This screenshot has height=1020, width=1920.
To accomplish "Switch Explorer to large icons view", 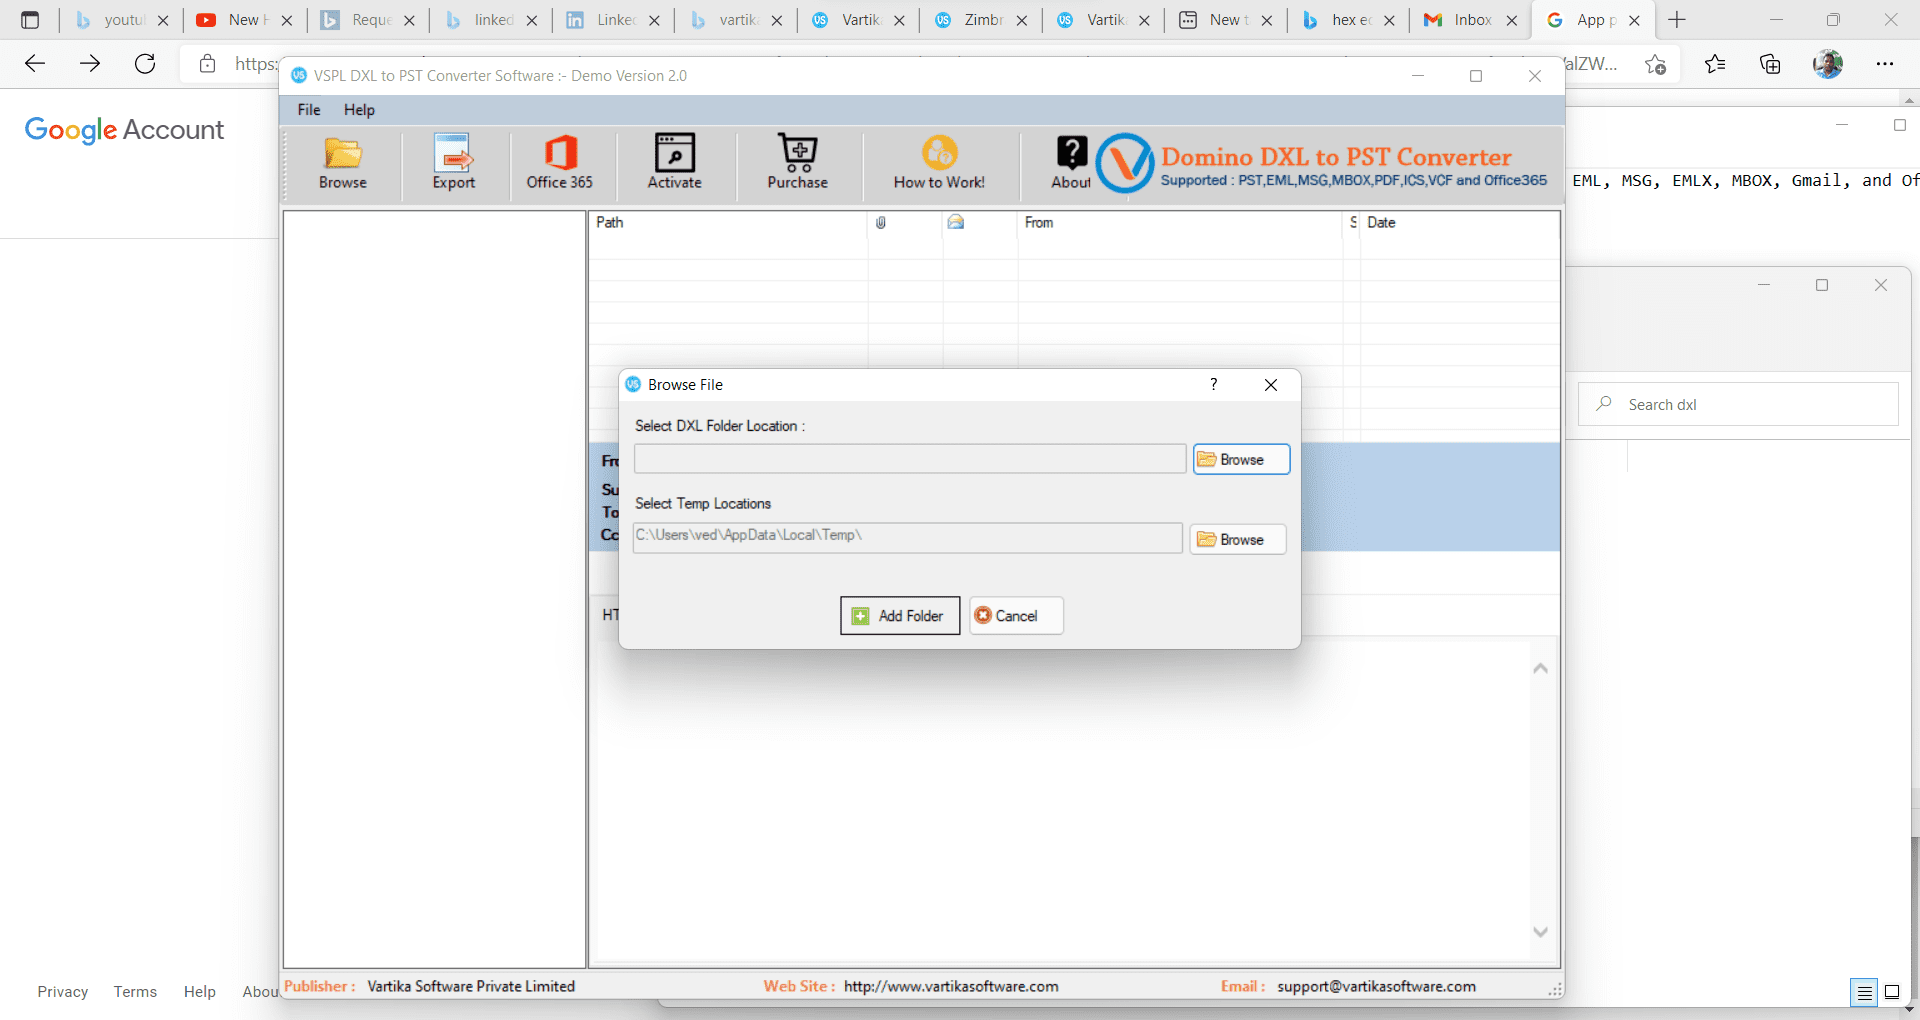I will 1892,992.
